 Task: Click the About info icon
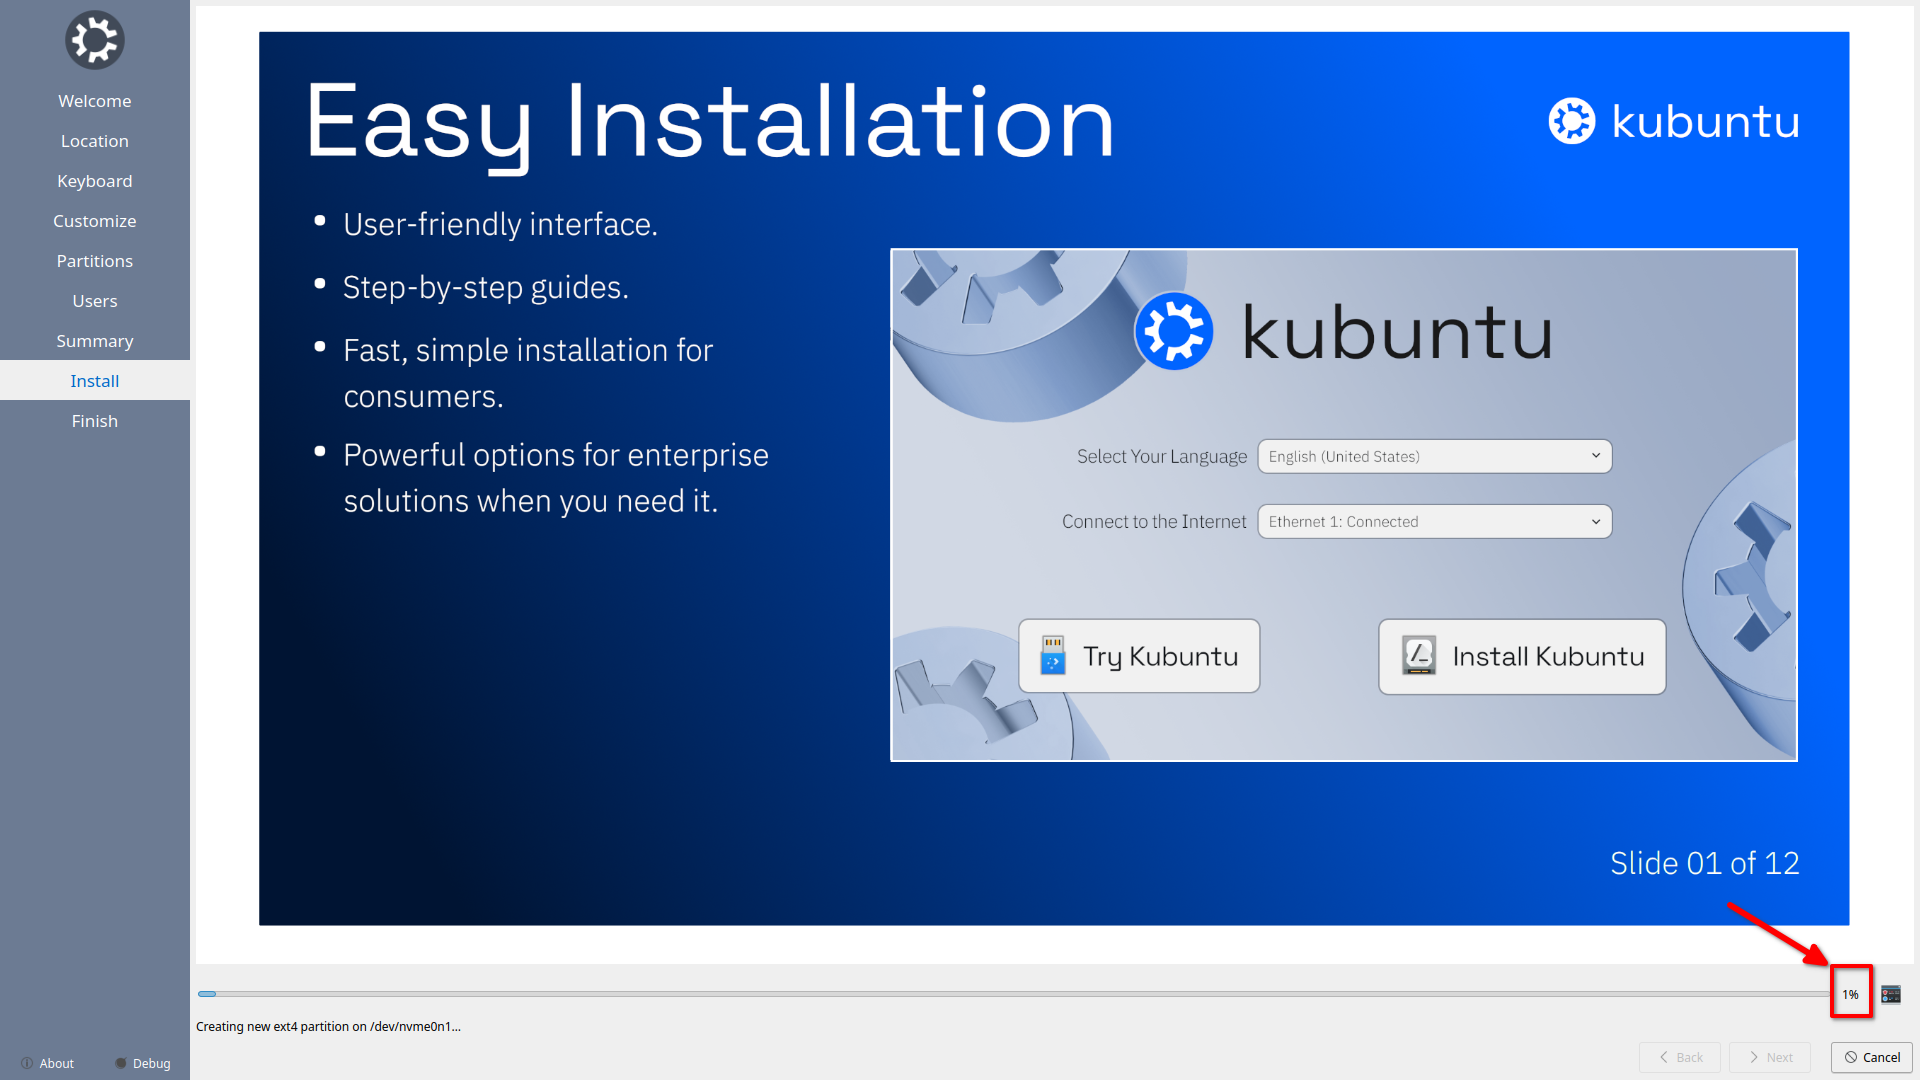pyautogui.click(x=27, y=1063)
